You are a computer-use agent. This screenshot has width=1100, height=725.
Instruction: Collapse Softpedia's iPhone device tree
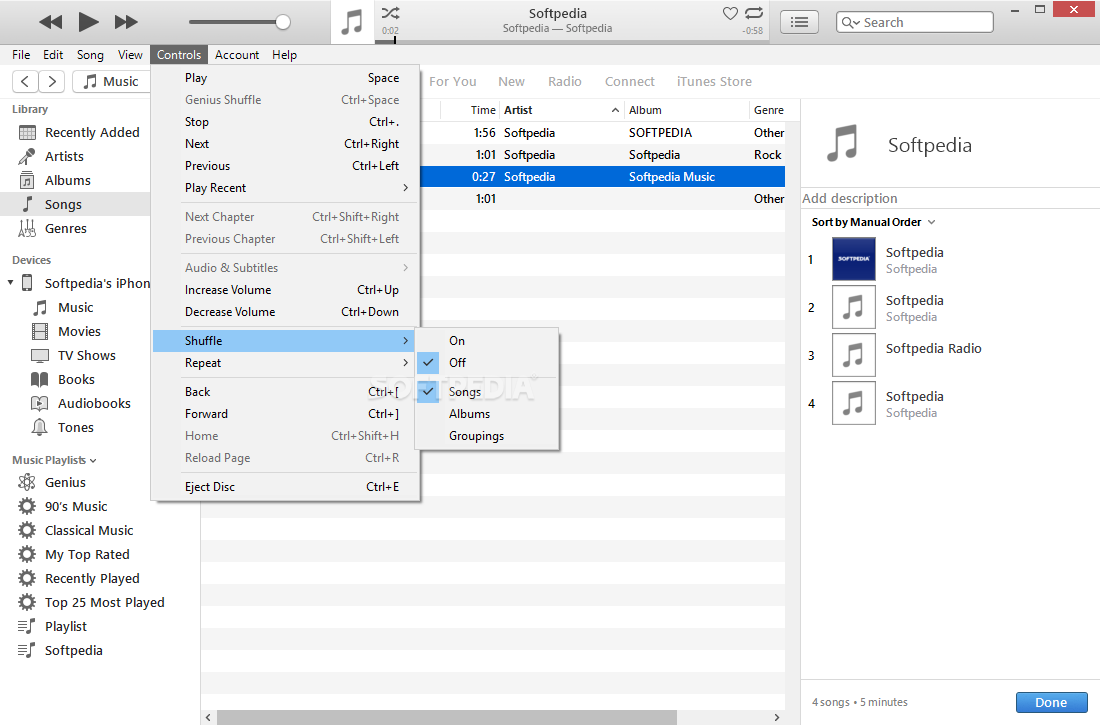pyautogui.click(x=11, y=283)
